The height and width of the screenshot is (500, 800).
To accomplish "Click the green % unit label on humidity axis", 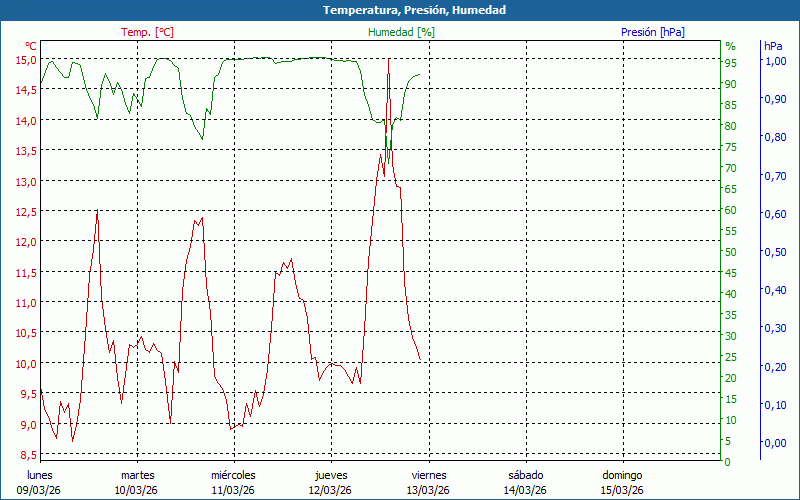I will (730, 46).
